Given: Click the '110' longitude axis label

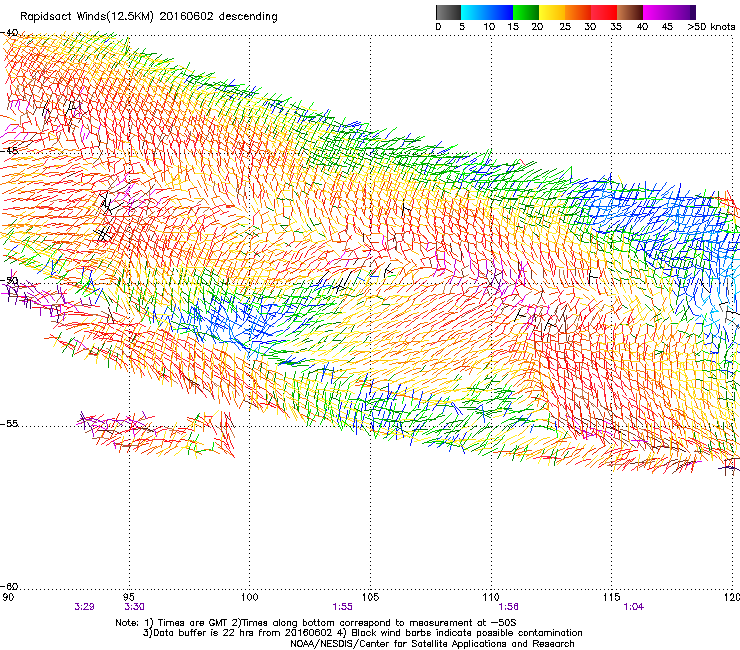Looking at the screenshot, I should 491,597.
